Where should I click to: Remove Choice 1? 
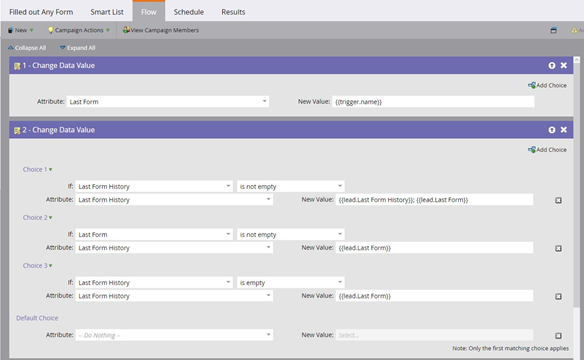558,200
